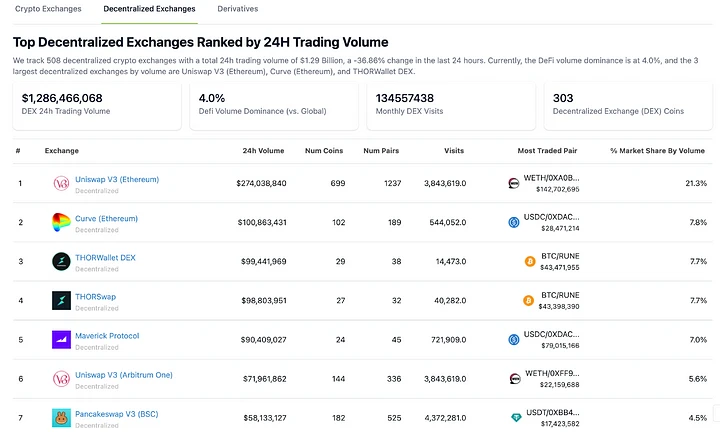The image size is (720, 432).
Task: Open the THORWallet DEX exchange link
Action: (x=105, y=258)
